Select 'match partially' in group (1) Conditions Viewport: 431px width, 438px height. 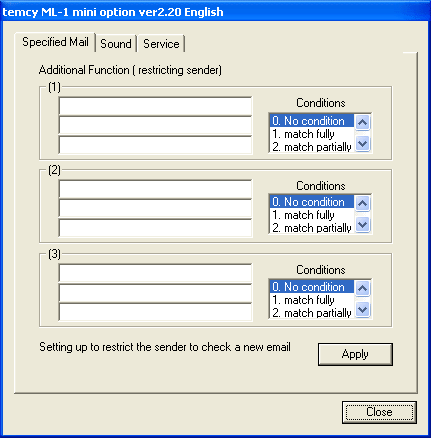tap(312, 147)
